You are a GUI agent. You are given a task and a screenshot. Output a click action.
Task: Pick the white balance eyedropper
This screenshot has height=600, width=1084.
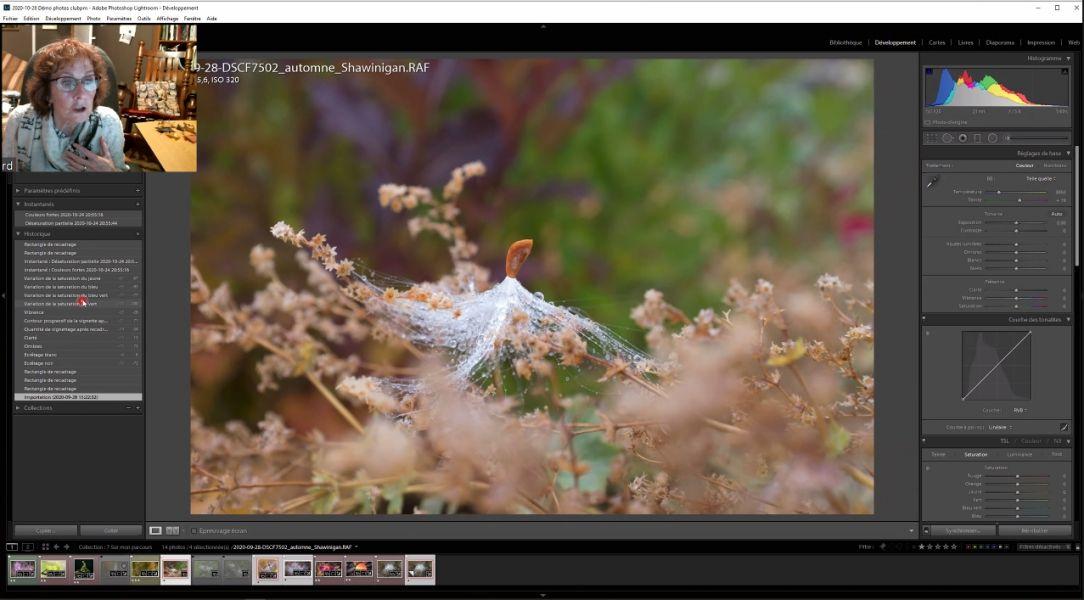932,182
